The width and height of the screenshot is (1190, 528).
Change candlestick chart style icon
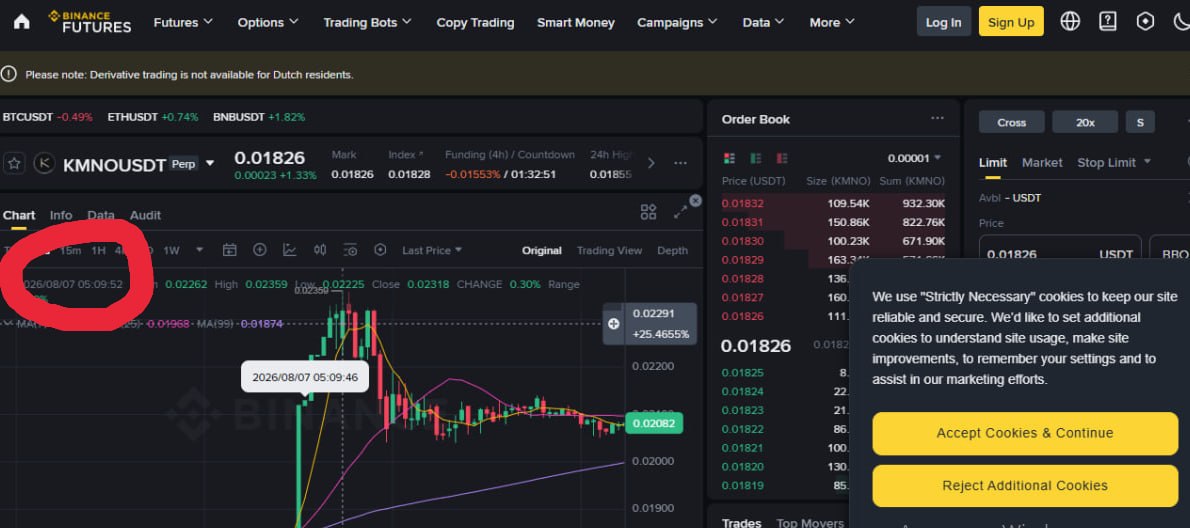(320, 250)
